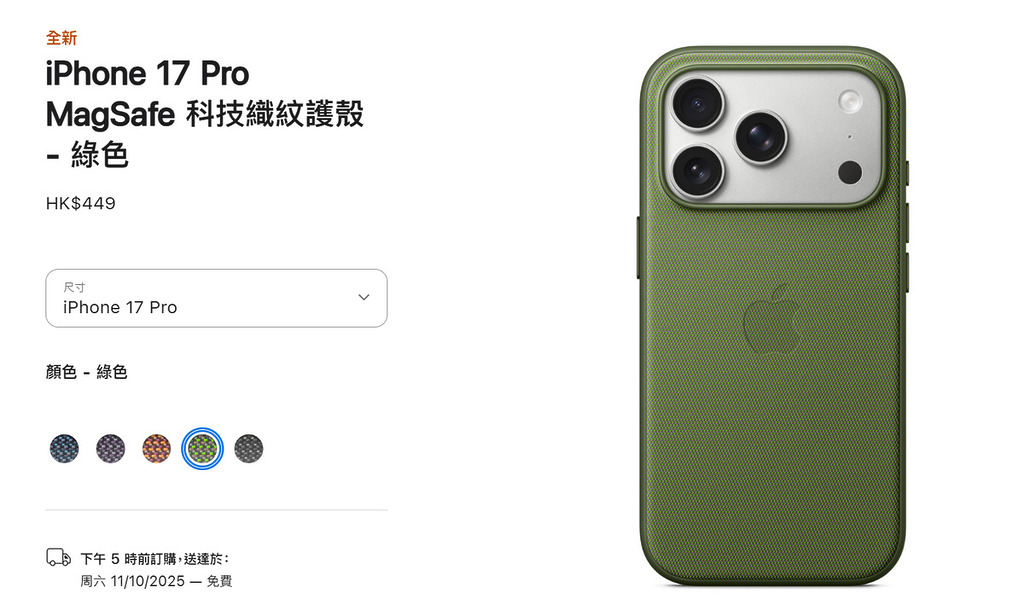Click the flash on the camera plateau
This screenshot has width=1024, height=599.
pos(850,101)
